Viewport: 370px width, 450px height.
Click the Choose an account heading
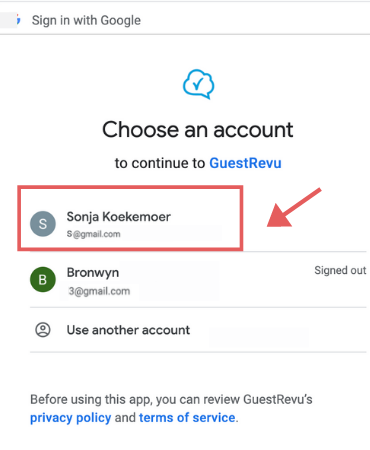[x=198, y=130]
